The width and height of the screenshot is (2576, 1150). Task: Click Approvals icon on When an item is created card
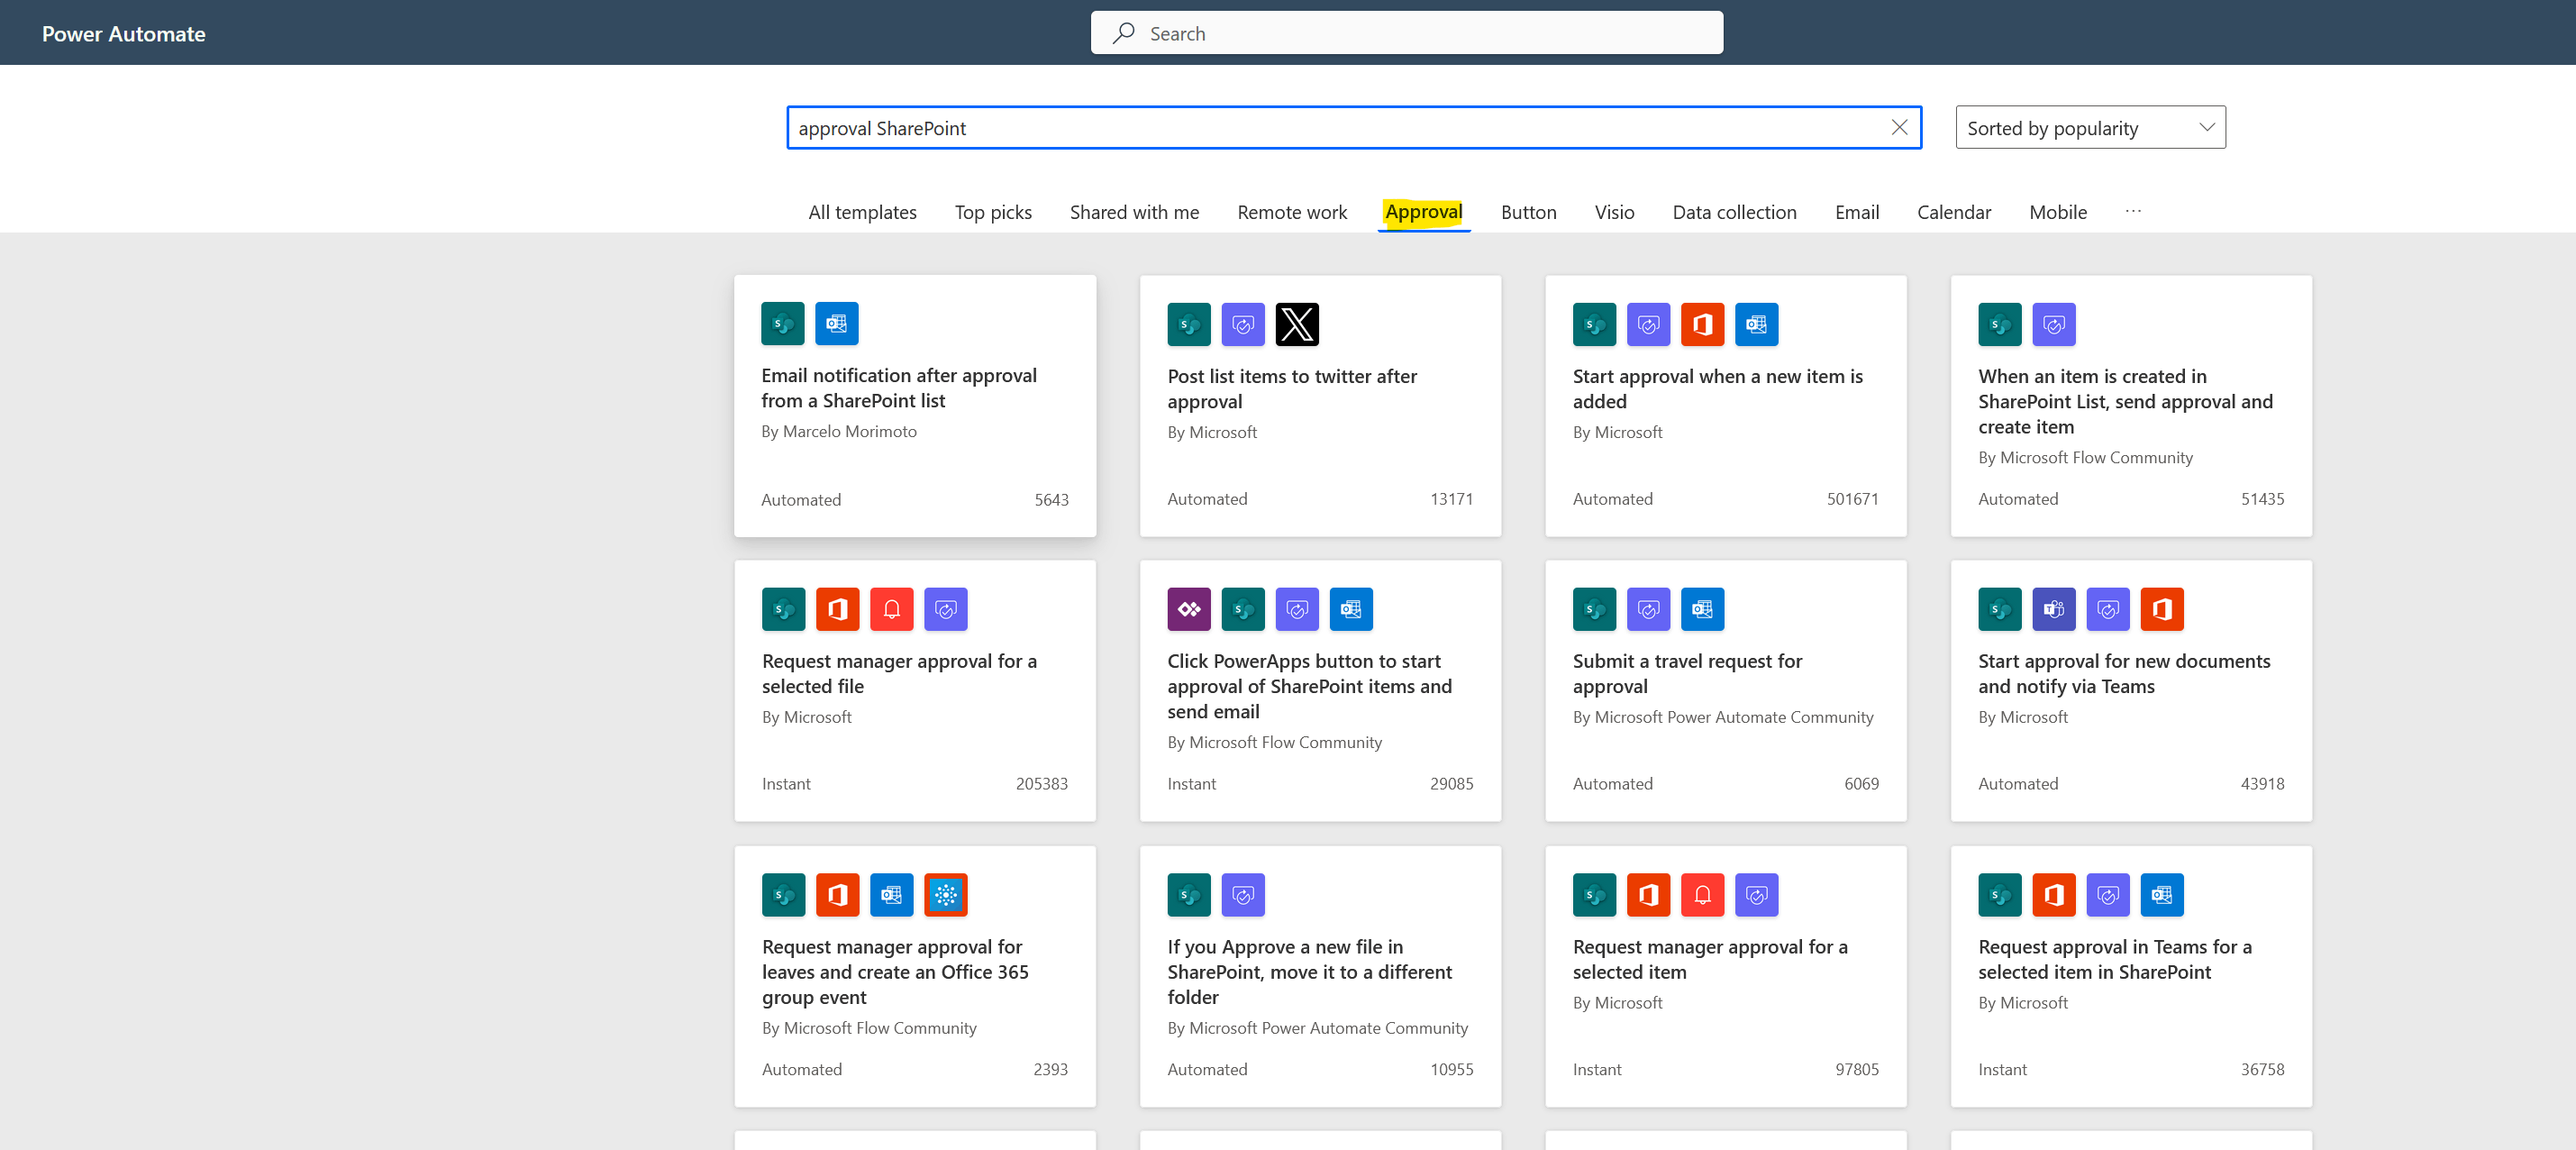coord(2054,324)
